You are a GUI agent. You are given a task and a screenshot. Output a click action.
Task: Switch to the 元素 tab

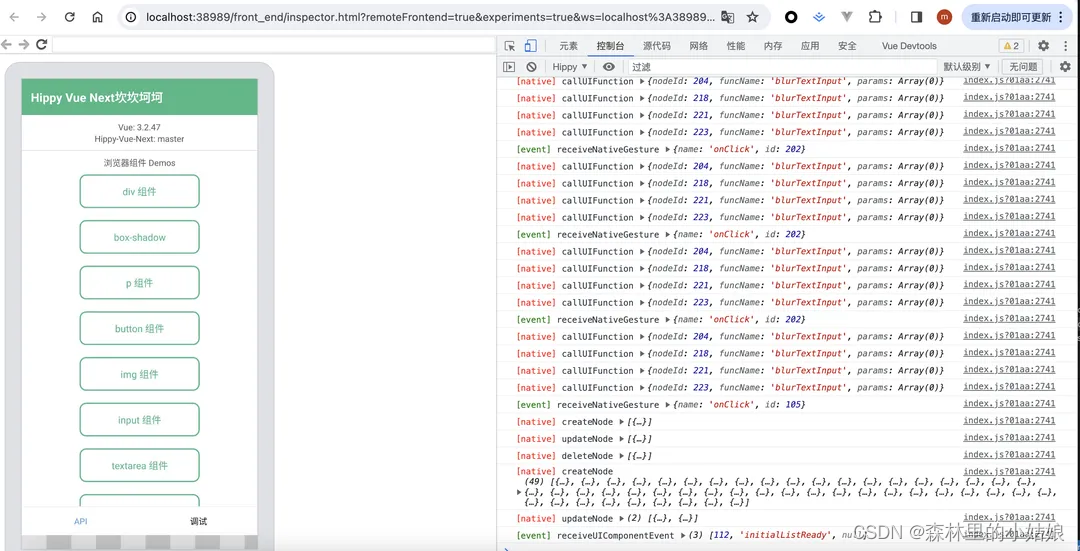pos(568,46)
